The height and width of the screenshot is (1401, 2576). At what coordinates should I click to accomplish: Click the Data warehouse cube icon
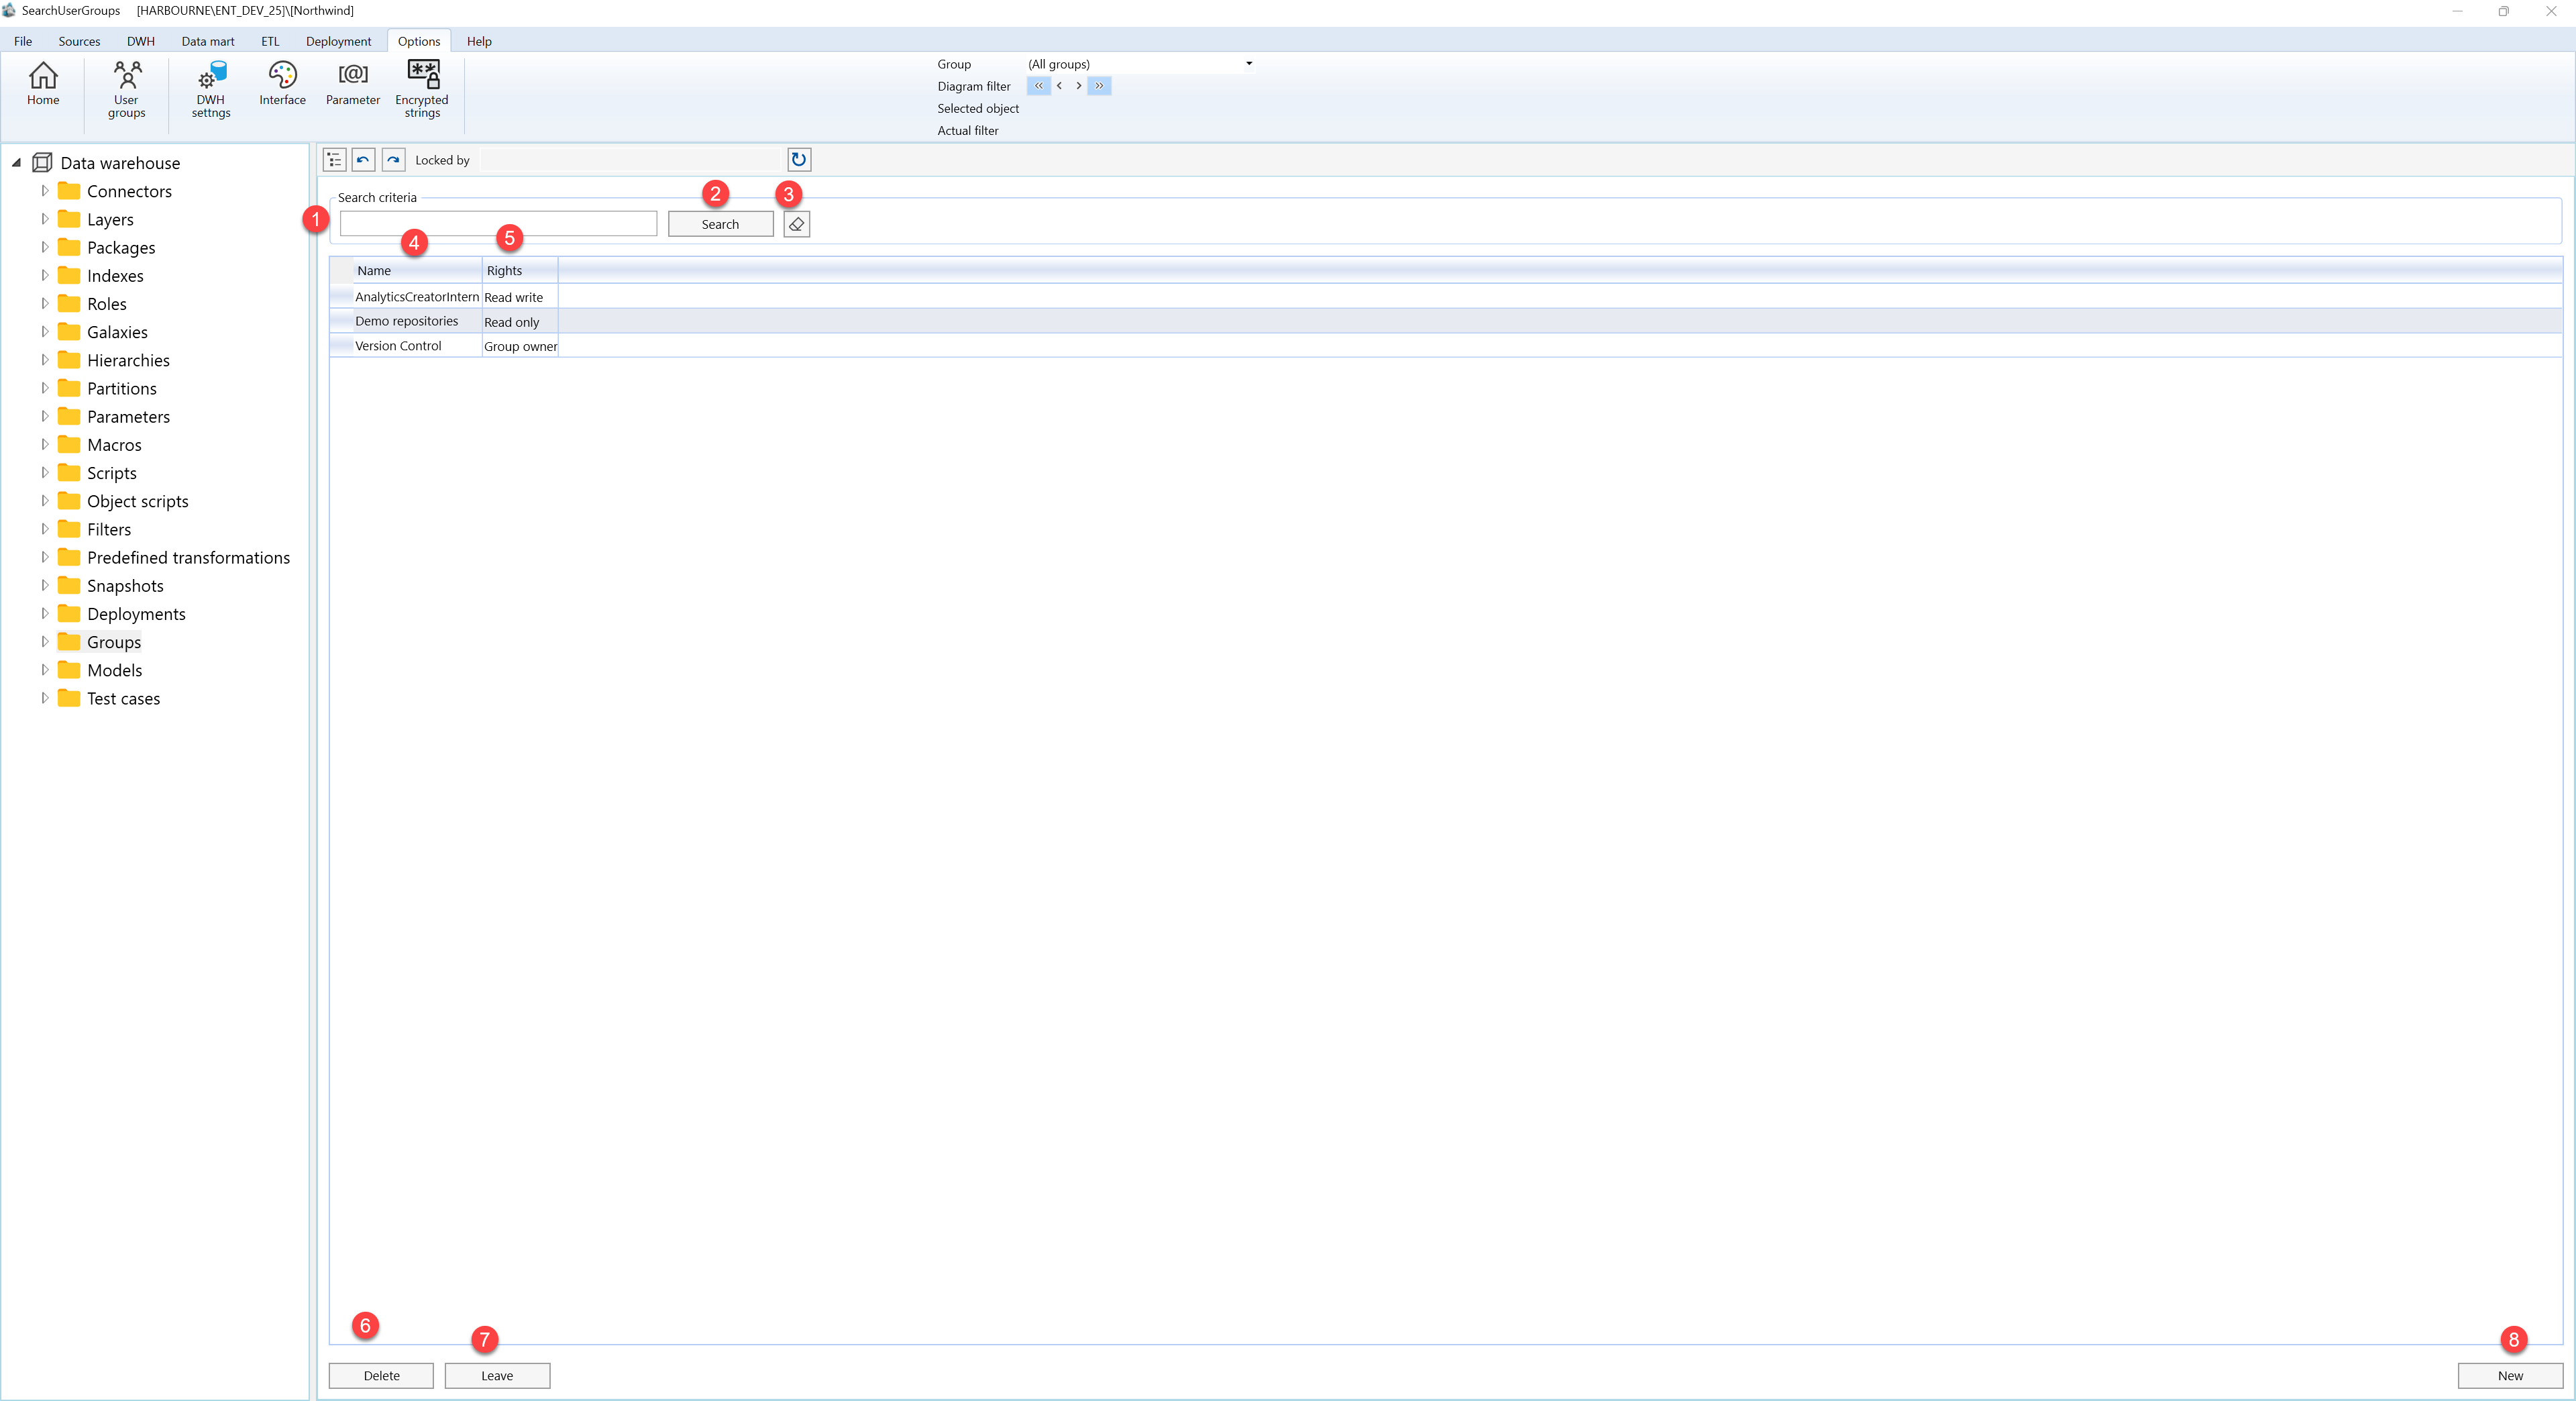coord(42,162)
